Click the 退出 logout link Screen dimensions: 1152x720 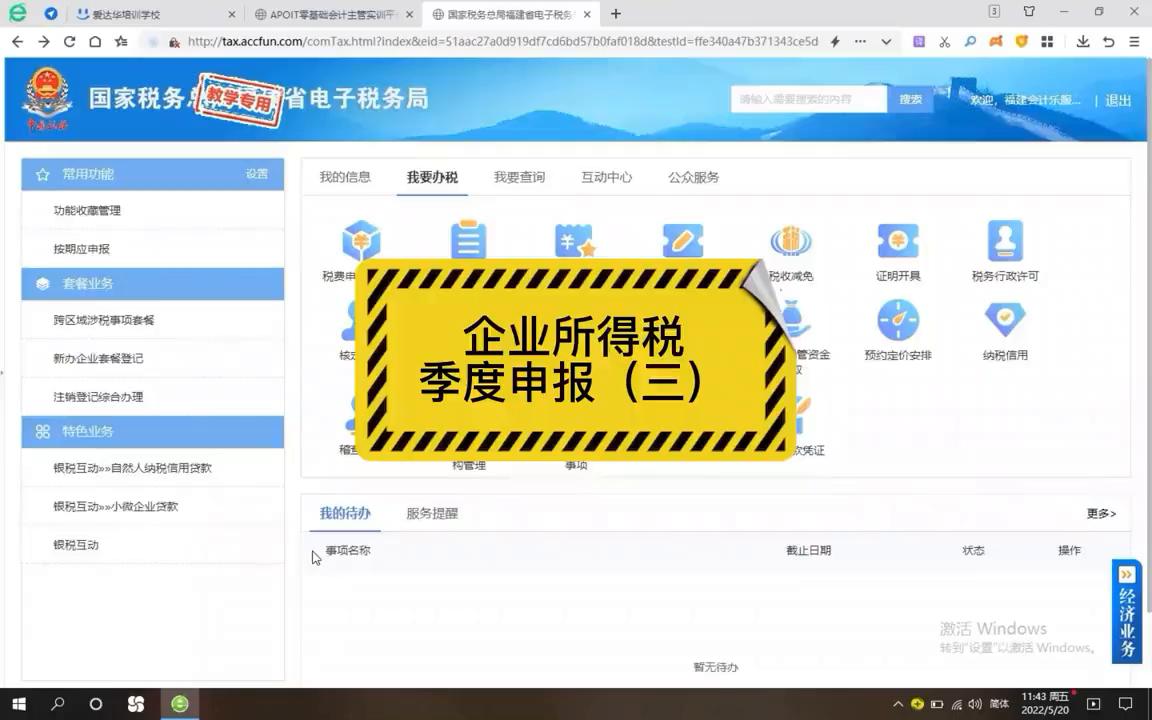(x=1117, y=101)
